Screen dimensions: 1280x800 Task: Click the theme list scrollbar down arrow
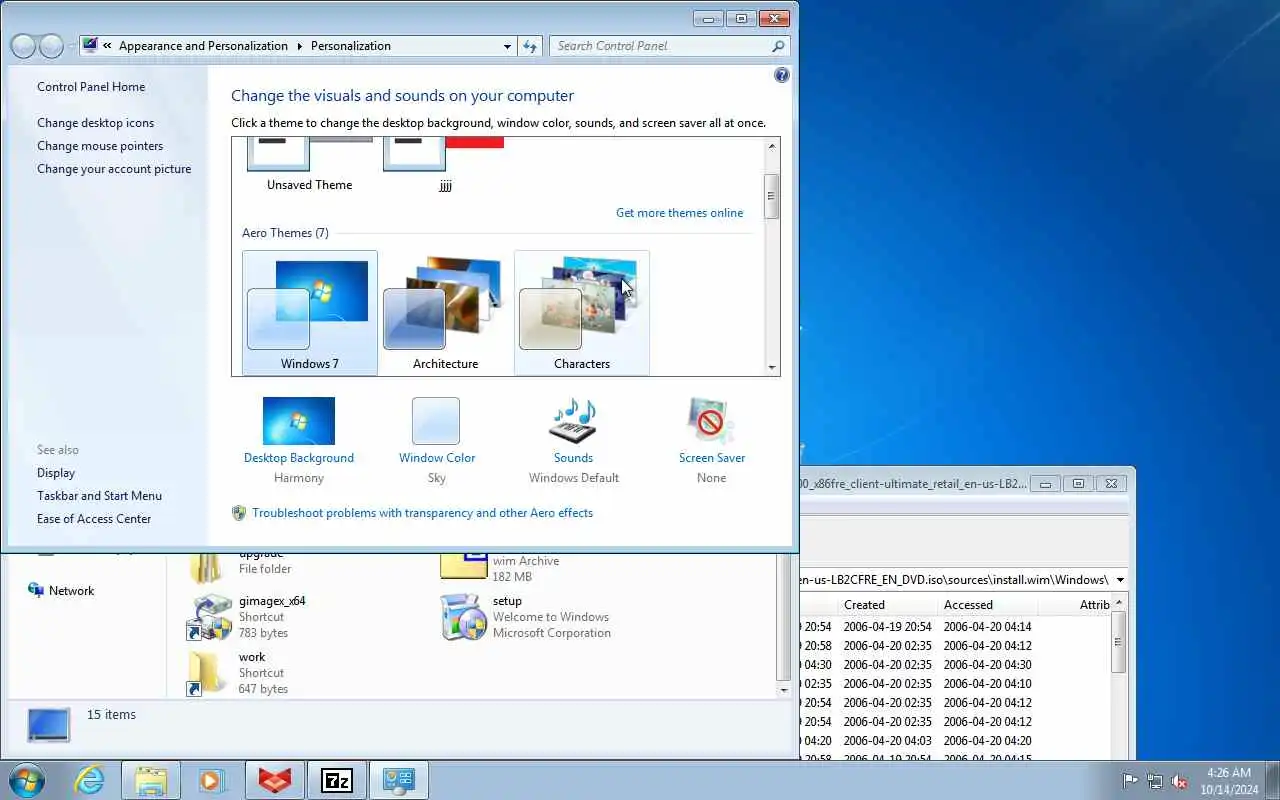(772, 367)
